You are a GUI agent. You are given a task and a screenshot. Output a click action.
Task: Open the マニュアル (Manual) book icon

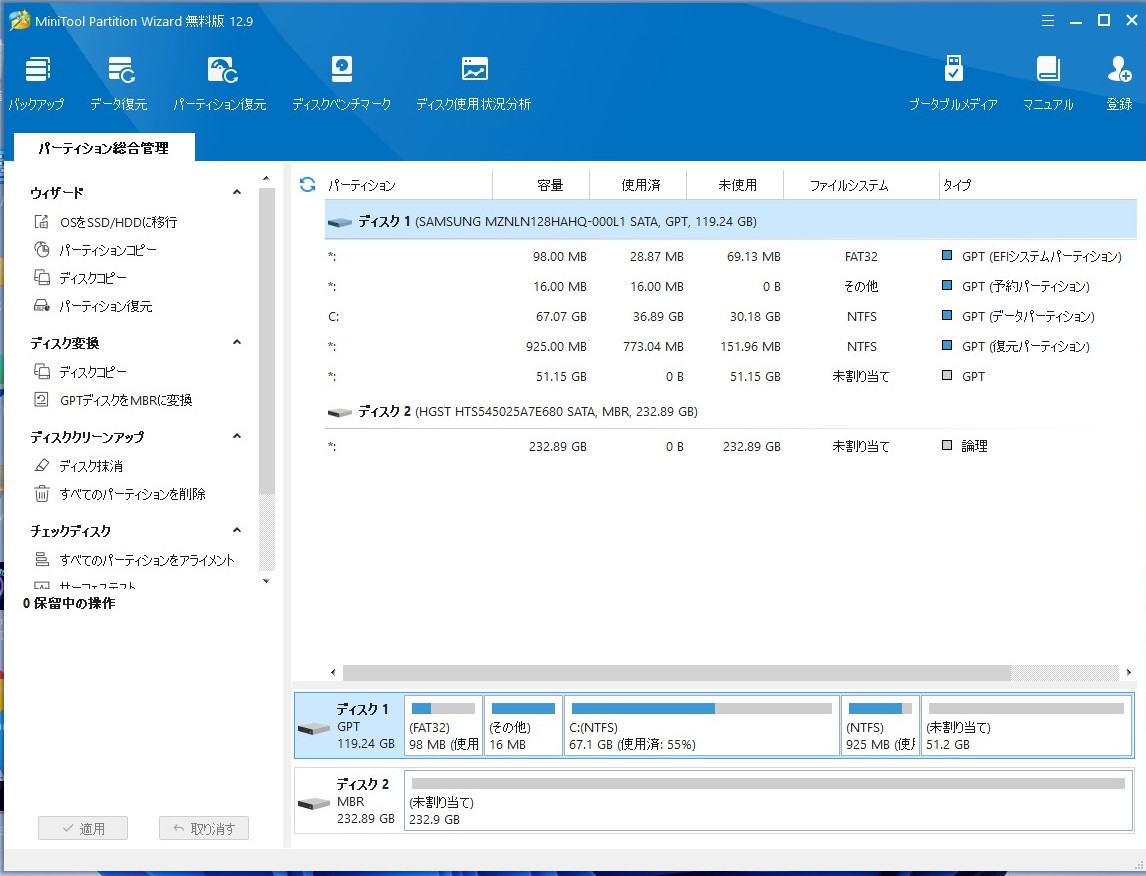1047,70
